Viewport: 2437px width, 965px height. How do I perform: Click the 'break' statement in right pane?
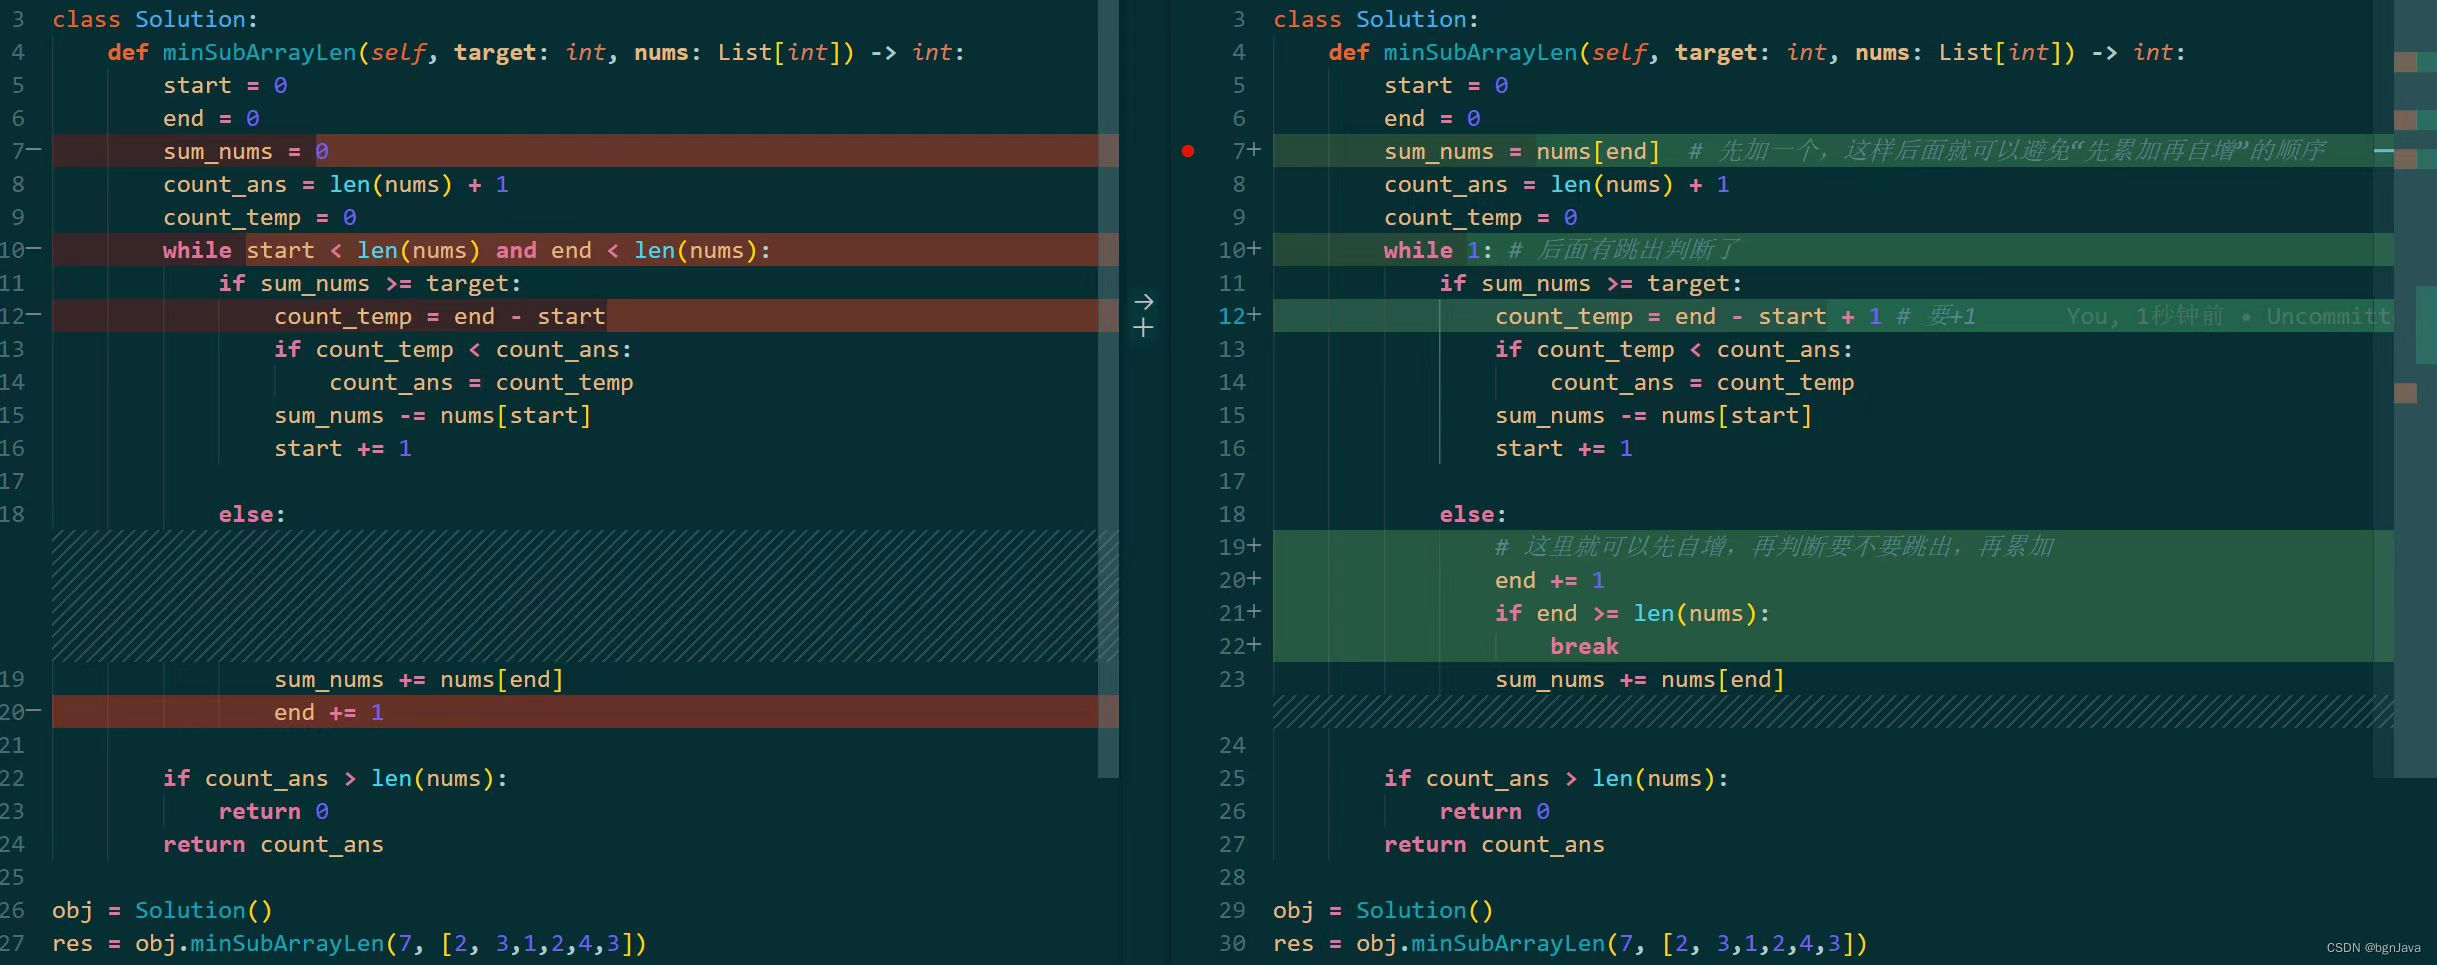(1584, 646)
